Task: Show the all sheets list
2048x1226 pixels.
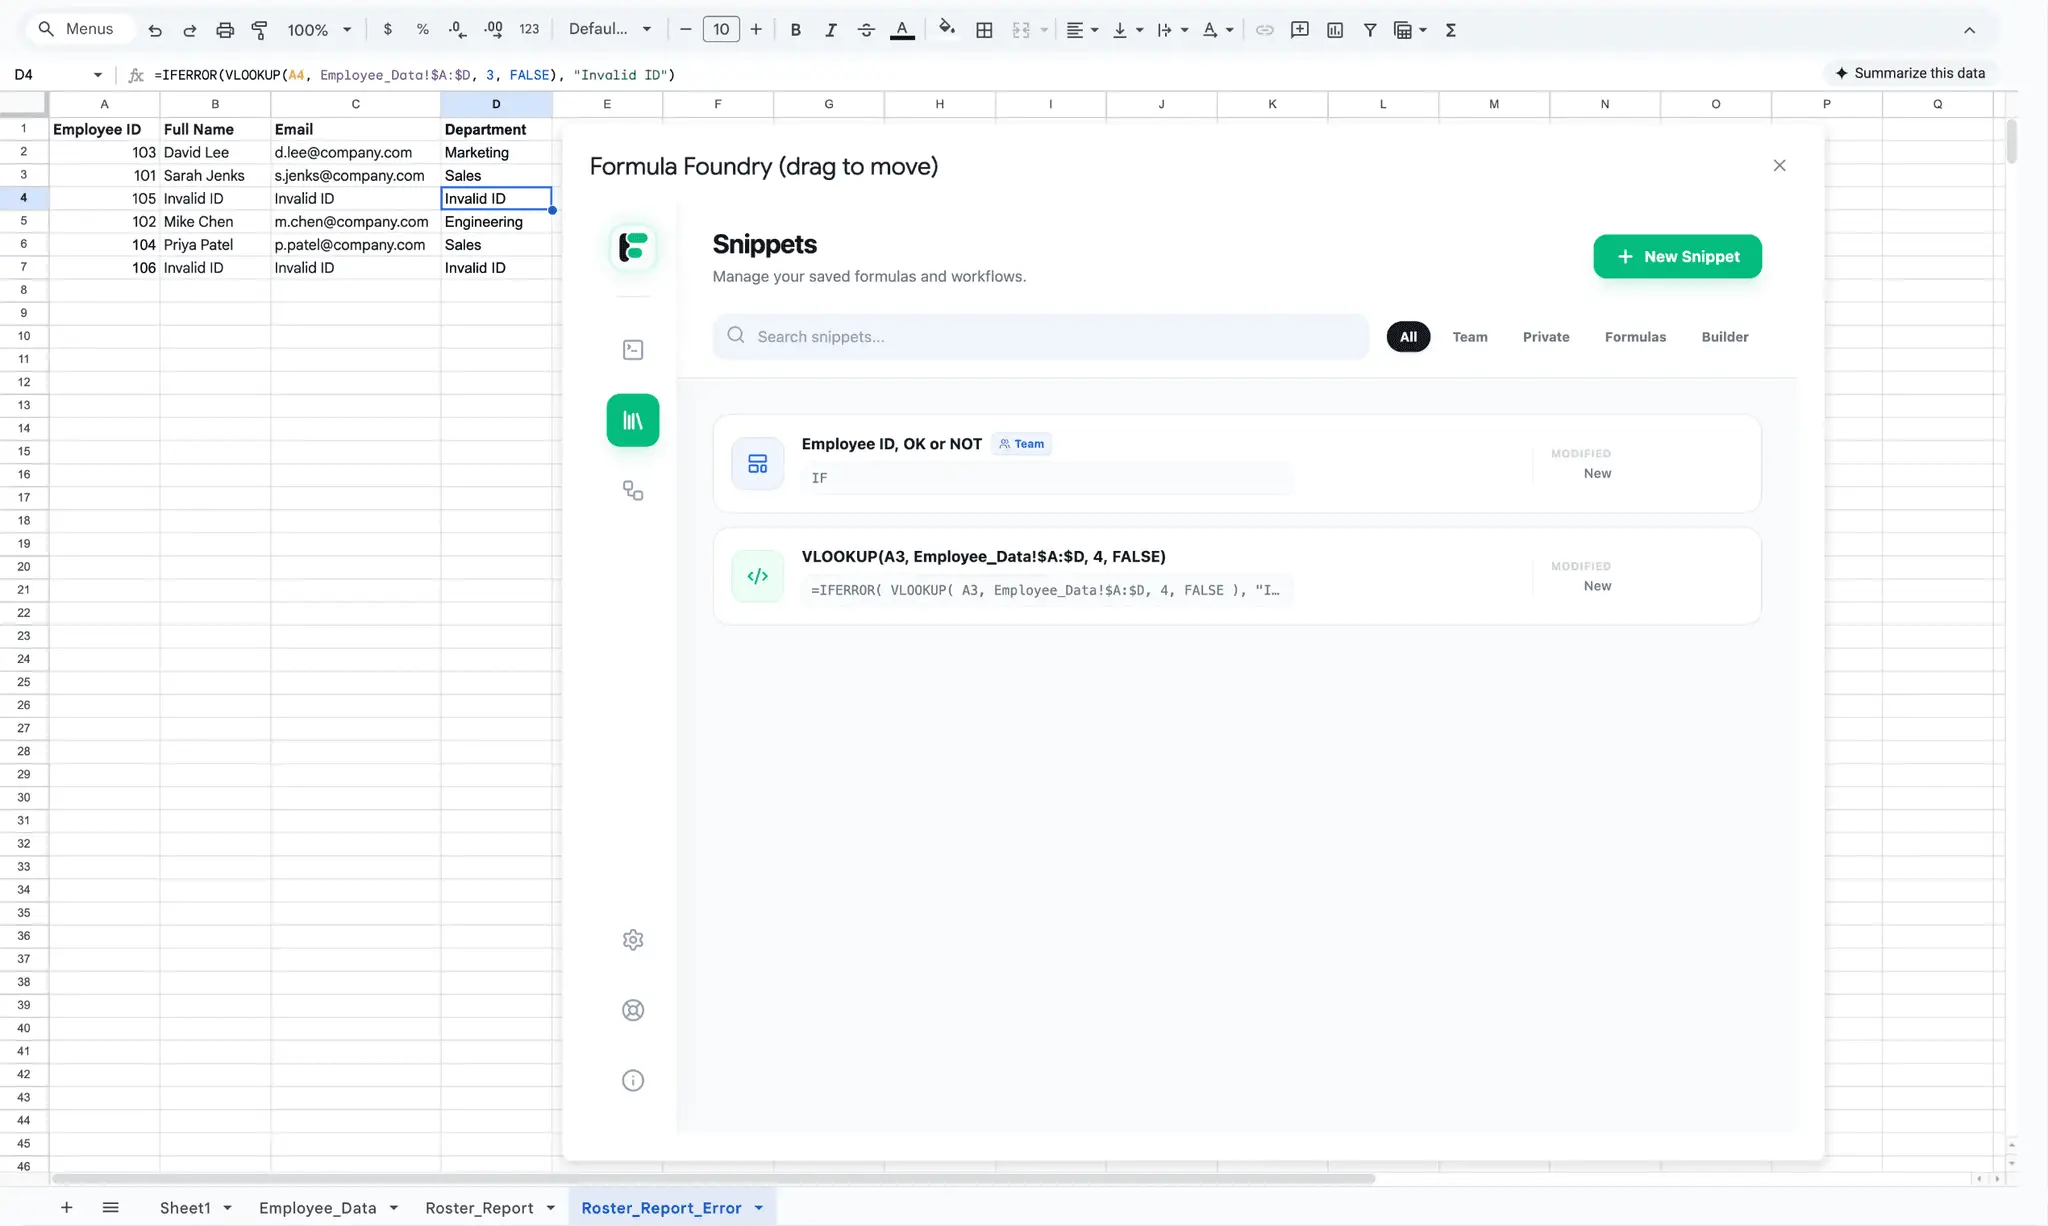Action: (111, 1208)
